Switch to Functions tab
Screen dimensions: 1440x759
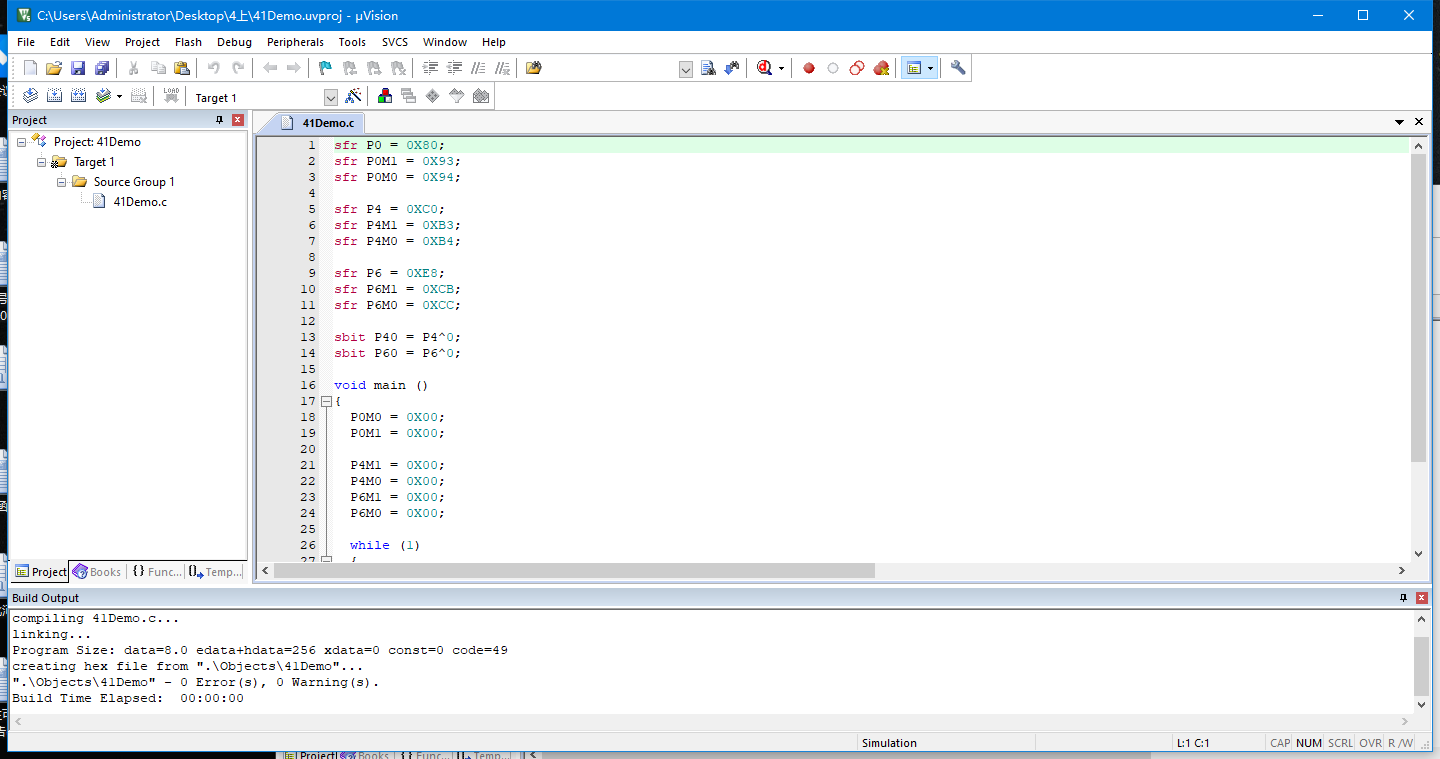tap(156, 572)
